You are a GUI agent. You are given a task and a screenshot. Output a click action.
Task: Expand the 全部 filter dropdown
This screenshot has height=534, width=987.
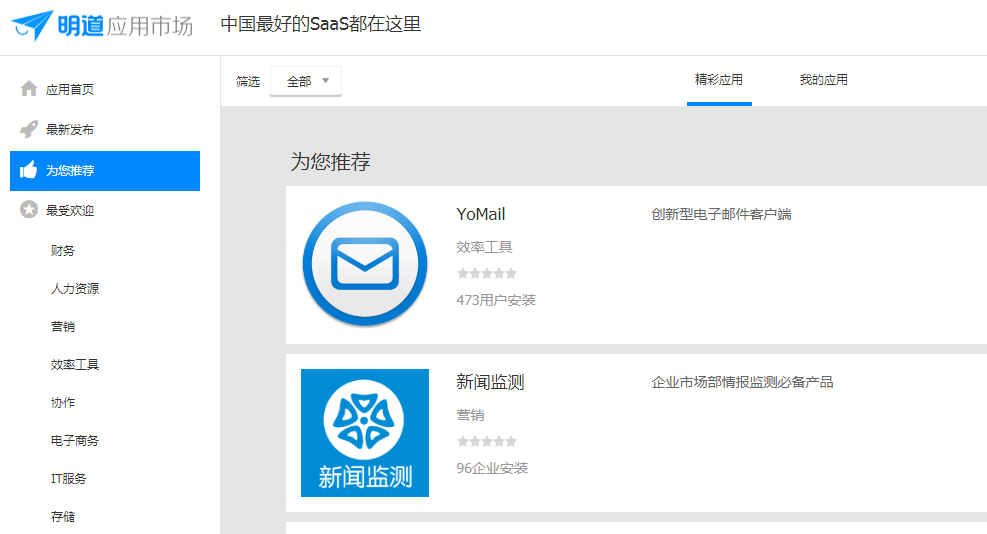pyautogui.click(x=306, y=81)
